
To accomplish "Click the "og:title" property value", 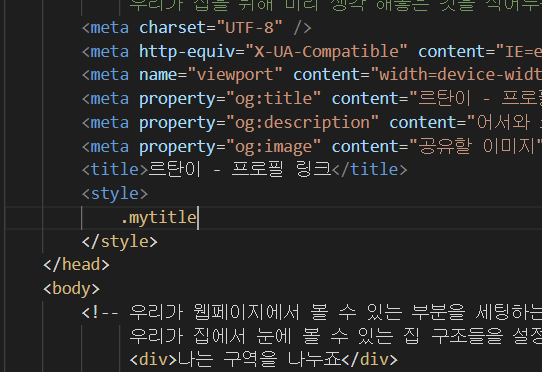I will (273, 99).
